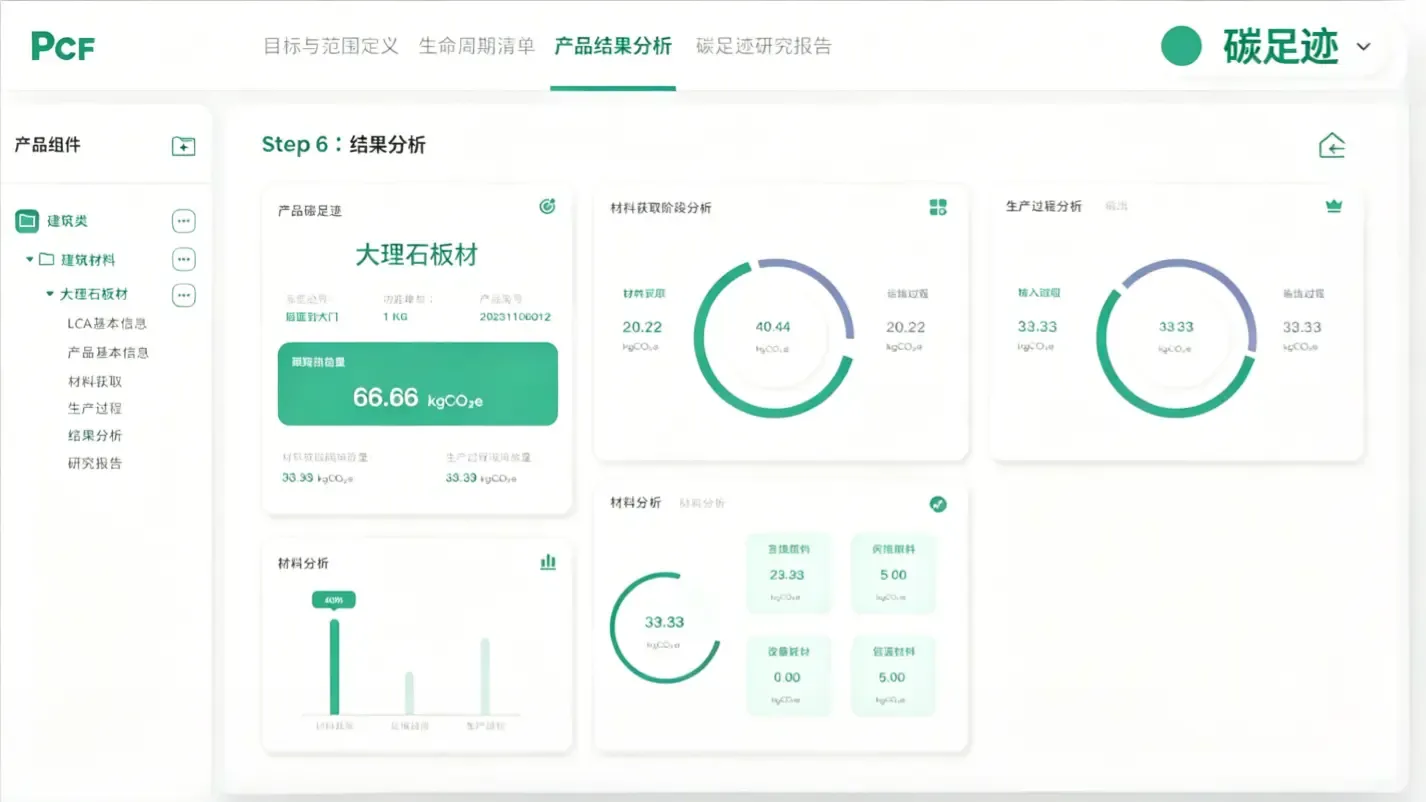
Task: Open the ··· options menu beside 大理石板材
Action: point(183,295)
